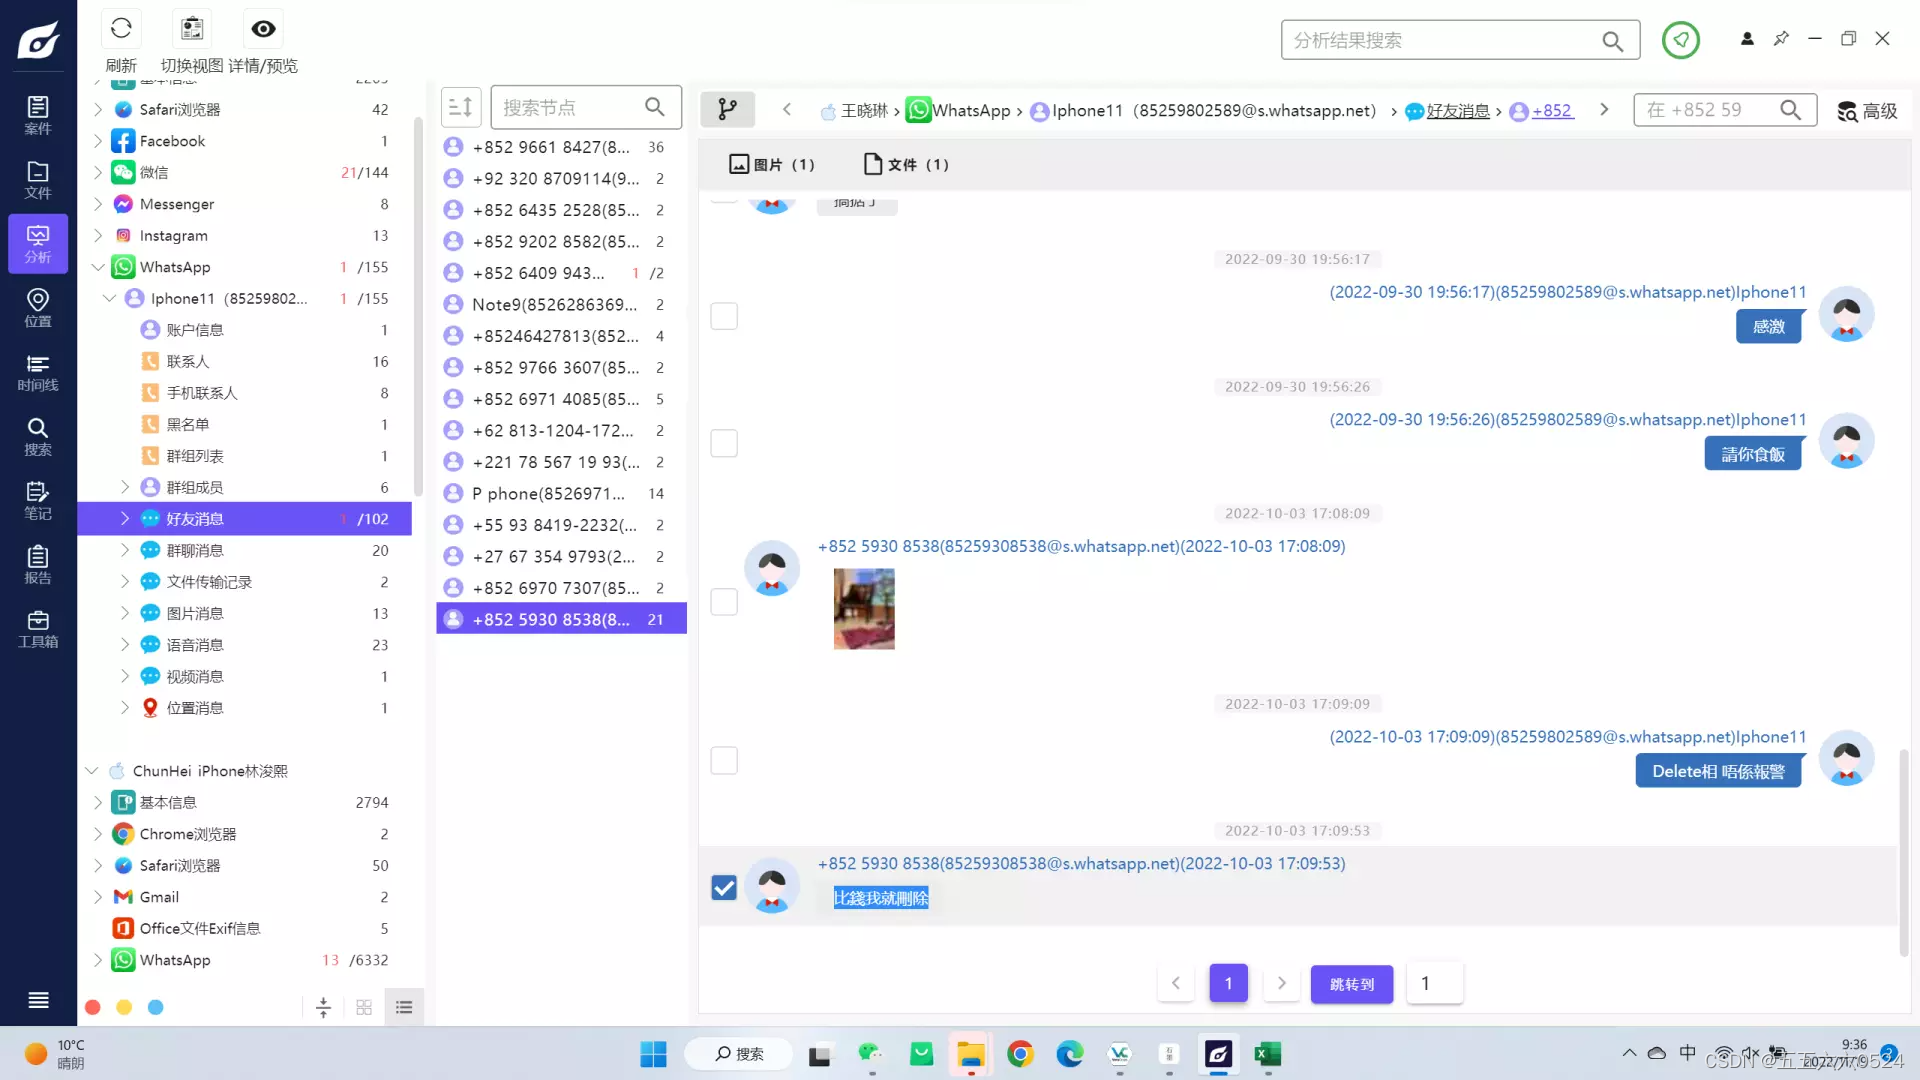Click the switch view (切换视图) icon

pos(192,29)
